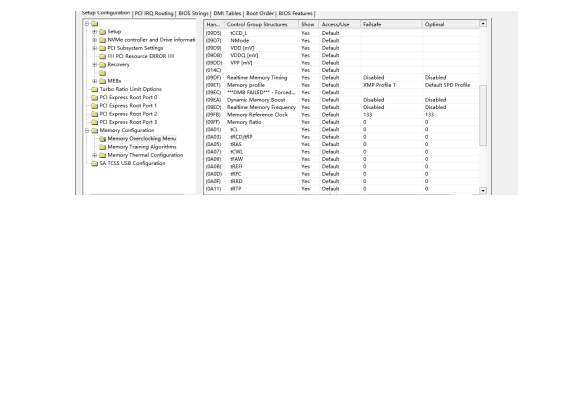Switch to the PCI IRQ Routing tab
The width and height of the screenshot is (573, 397).
154,14
